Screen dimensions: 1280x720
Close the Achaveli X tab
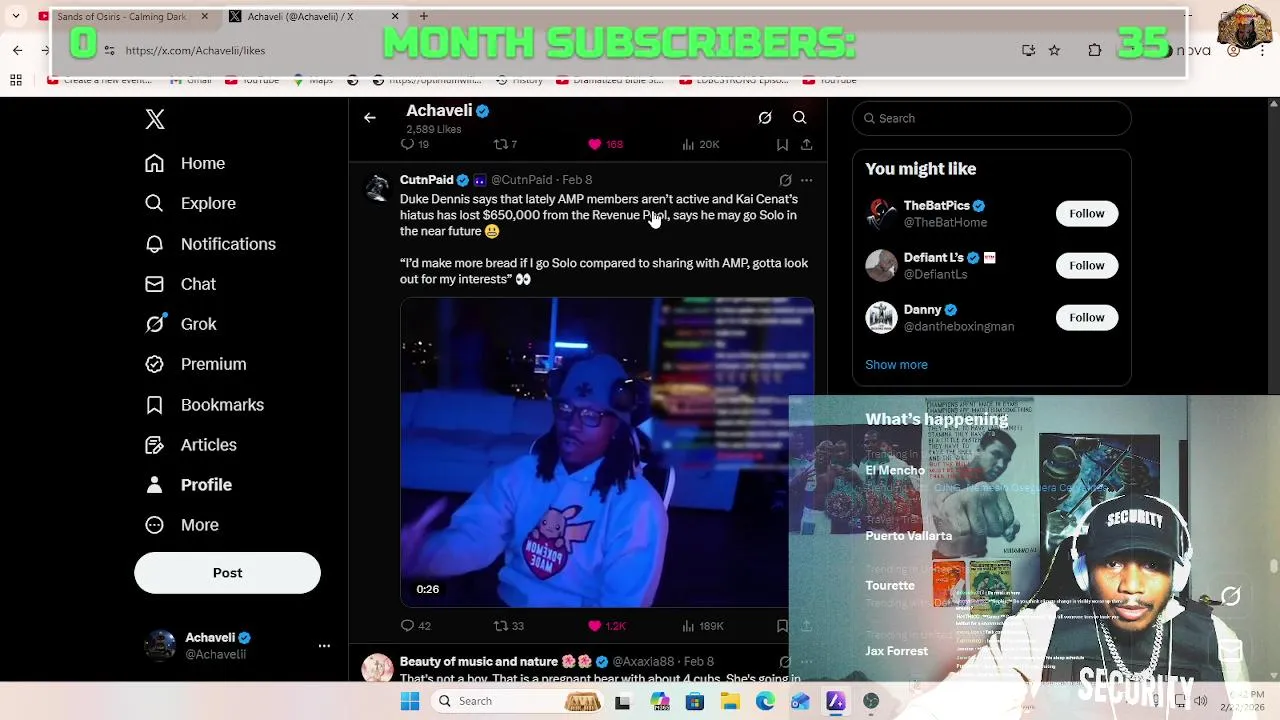coord(395,16)
